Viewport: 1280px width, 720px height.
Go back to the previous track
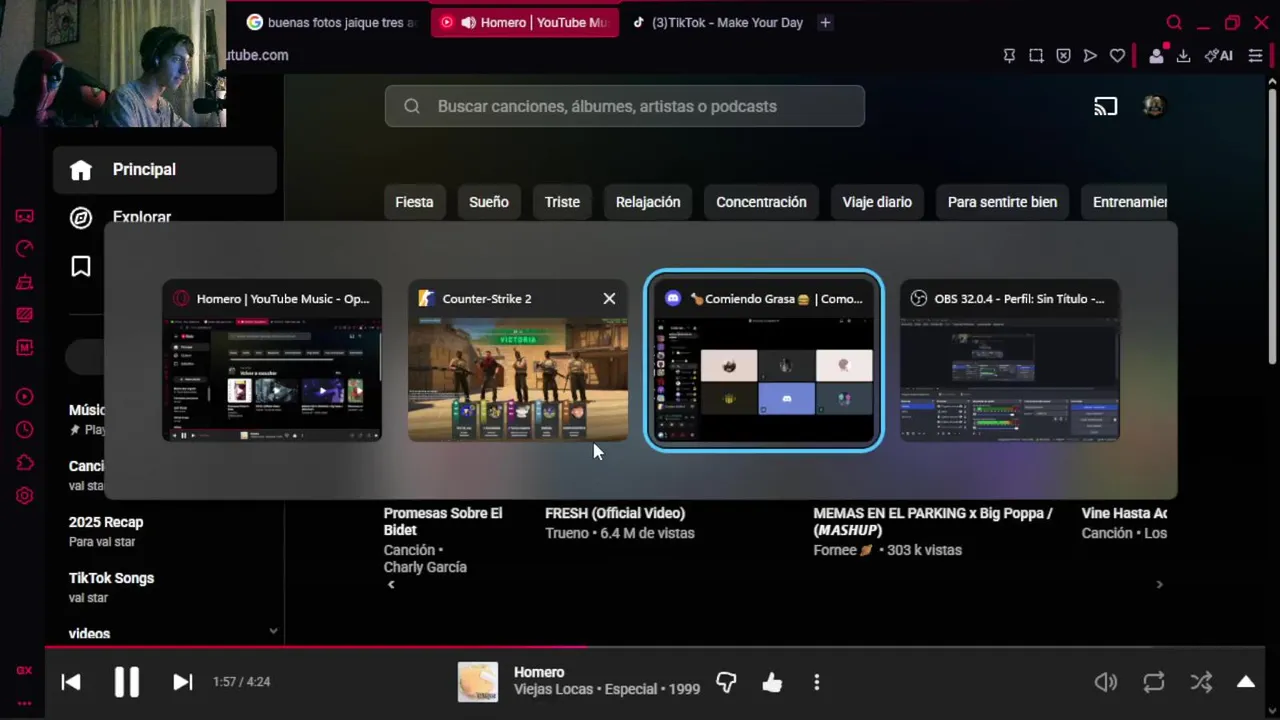coord(70,682)
